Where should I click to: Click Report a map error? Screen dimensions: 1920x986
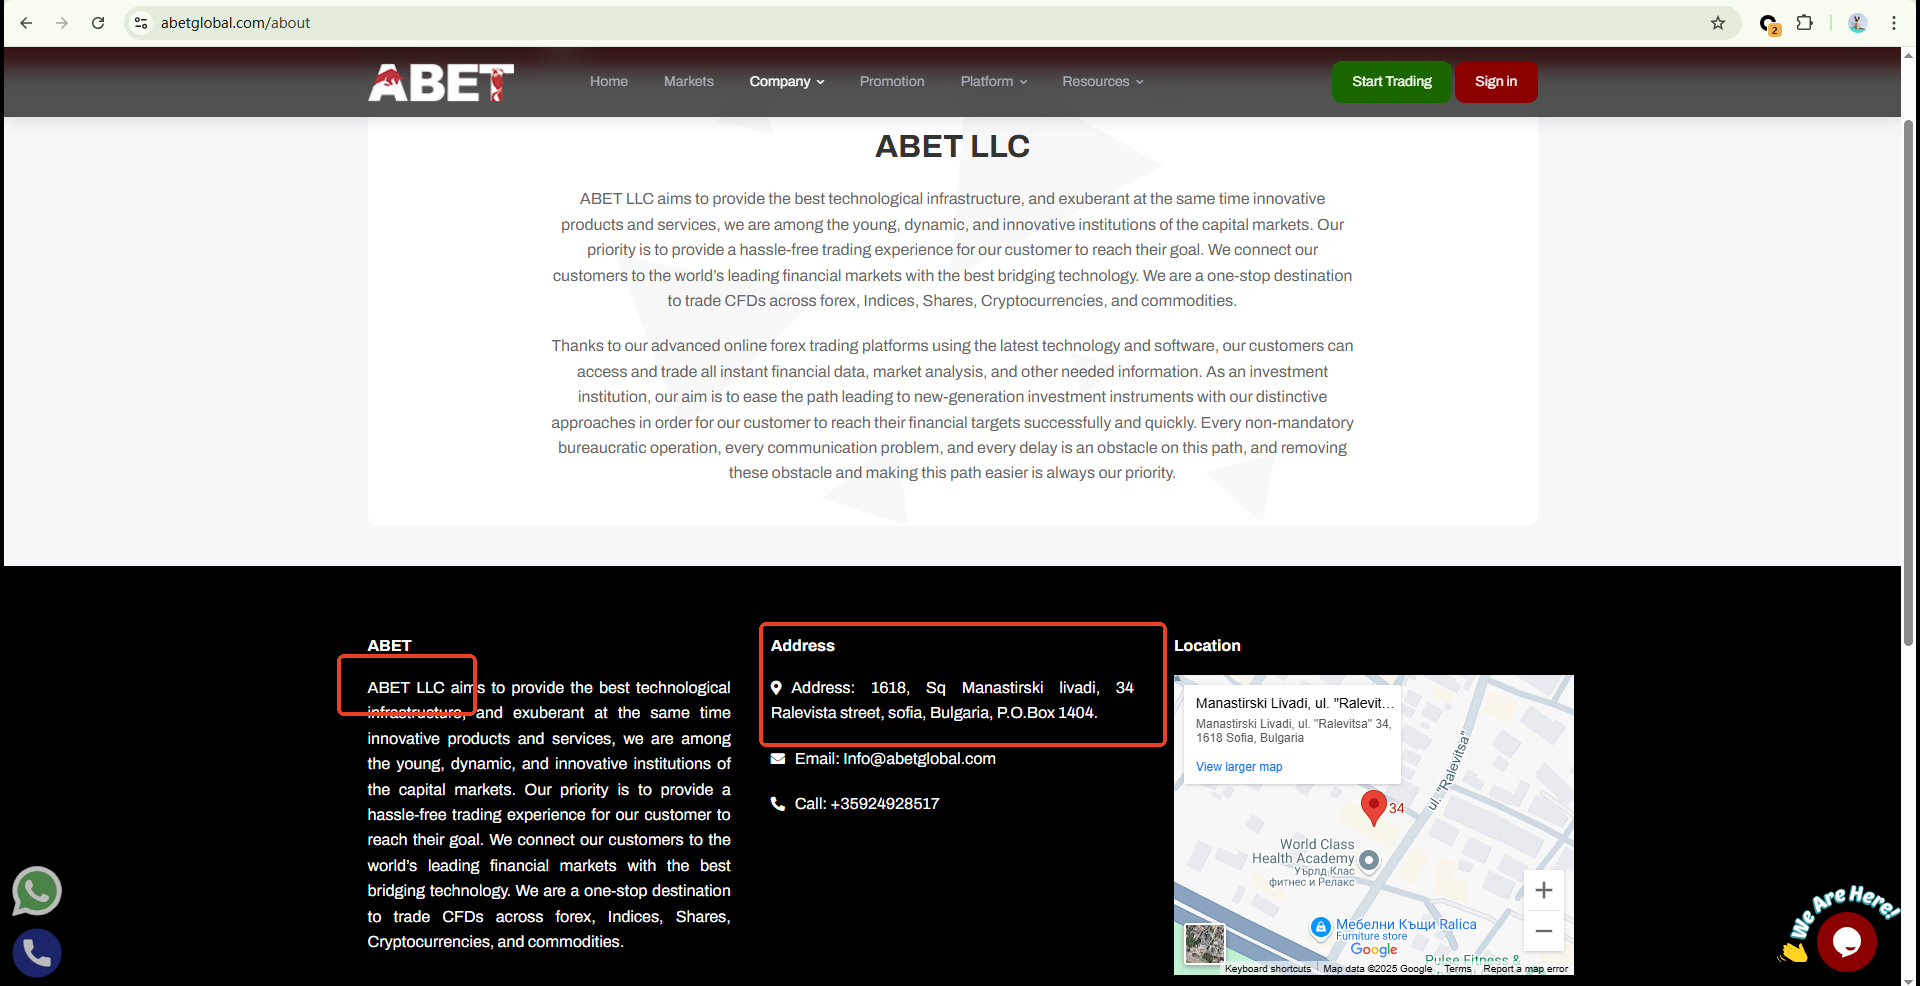click(x=1526, y=969)
